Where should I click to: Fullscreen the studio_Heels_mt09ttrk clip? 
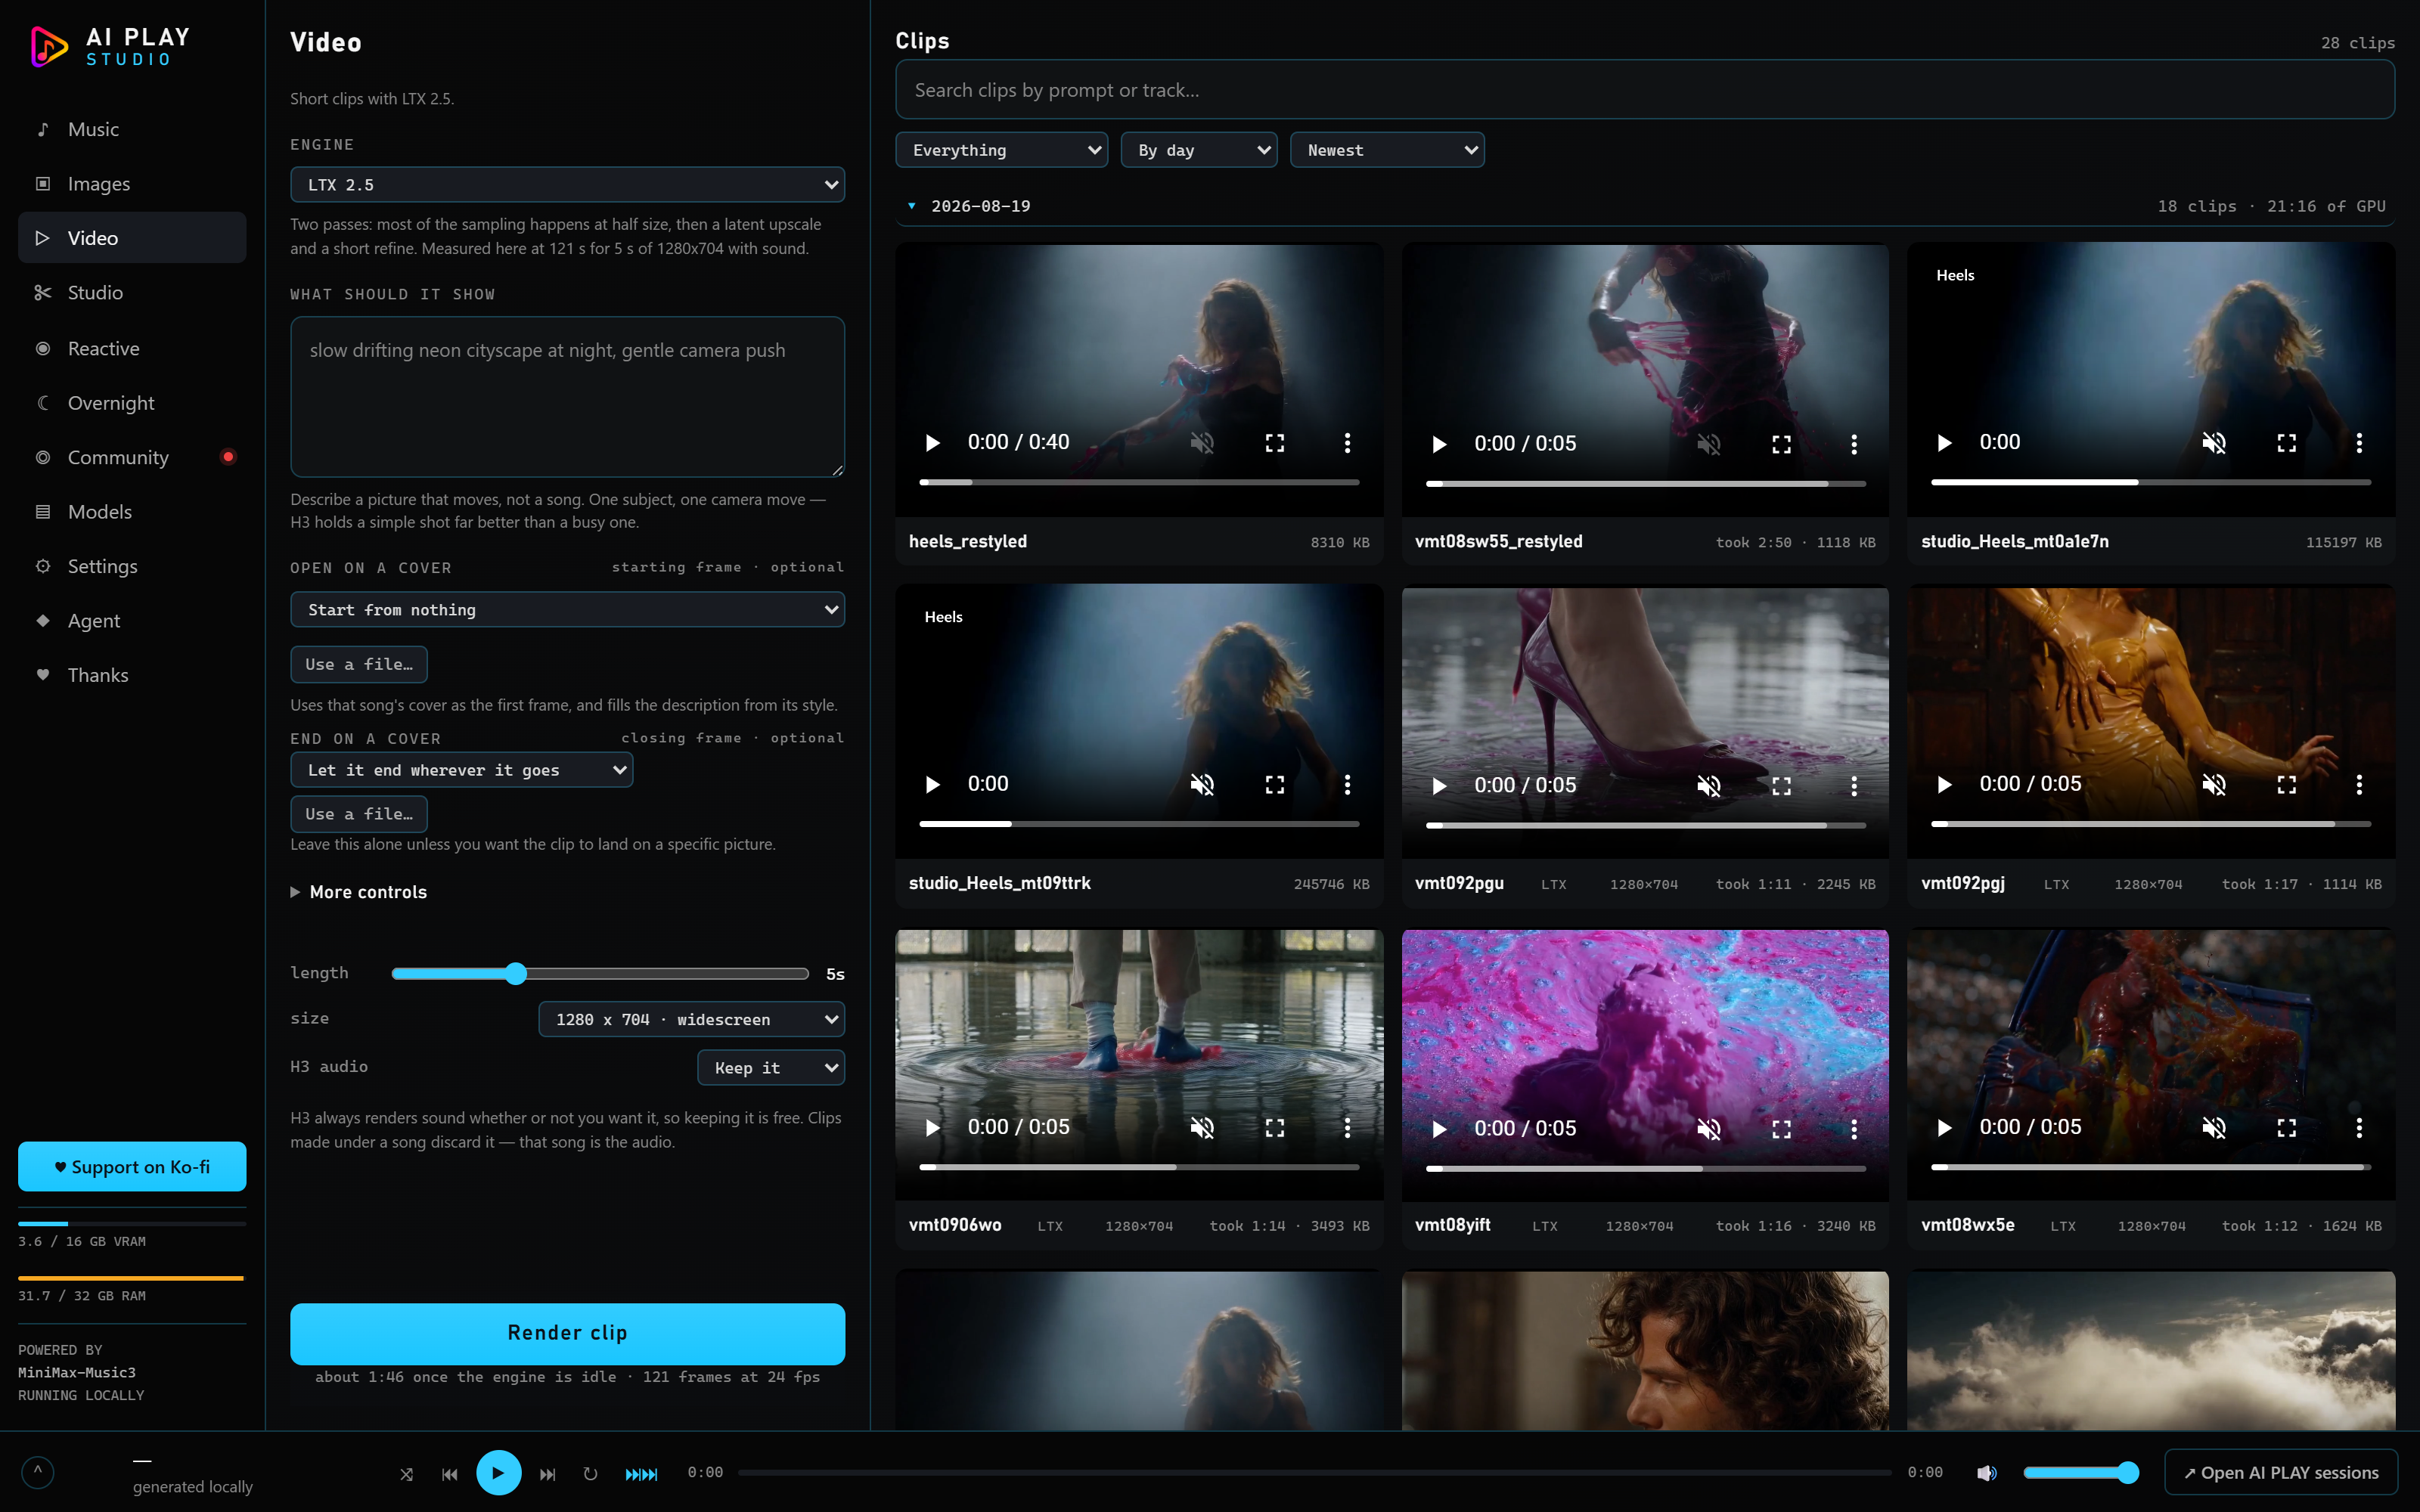1275,785
